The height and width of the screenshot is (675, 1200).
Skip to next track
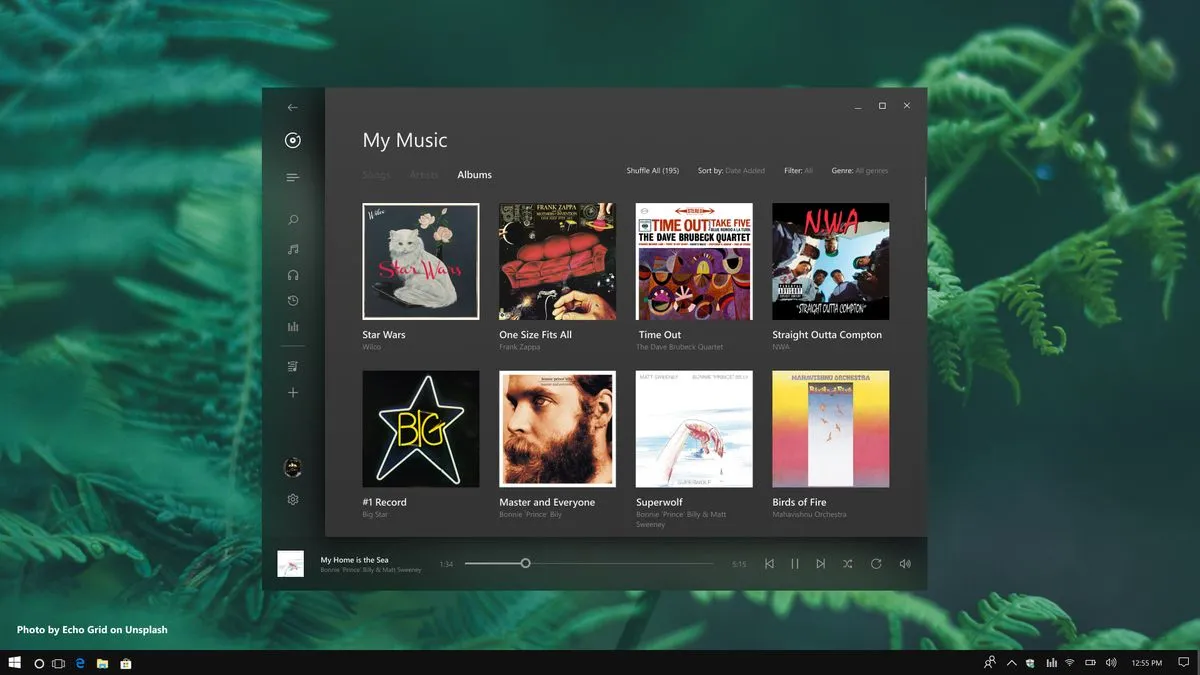[x=821, y=564]
